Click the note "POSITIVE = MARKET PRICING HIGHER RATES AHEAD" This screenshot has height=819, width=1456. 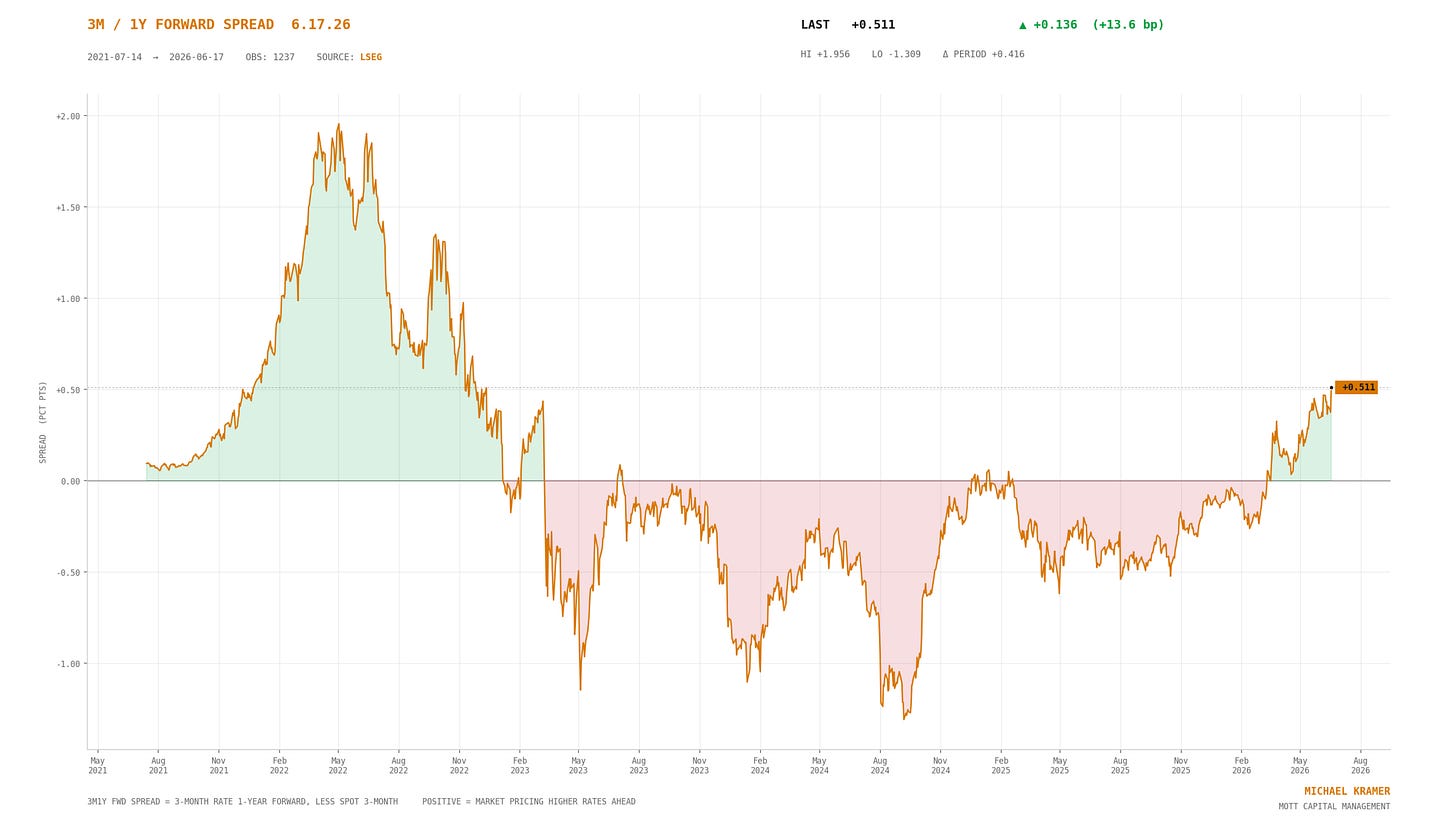(529, 802)
